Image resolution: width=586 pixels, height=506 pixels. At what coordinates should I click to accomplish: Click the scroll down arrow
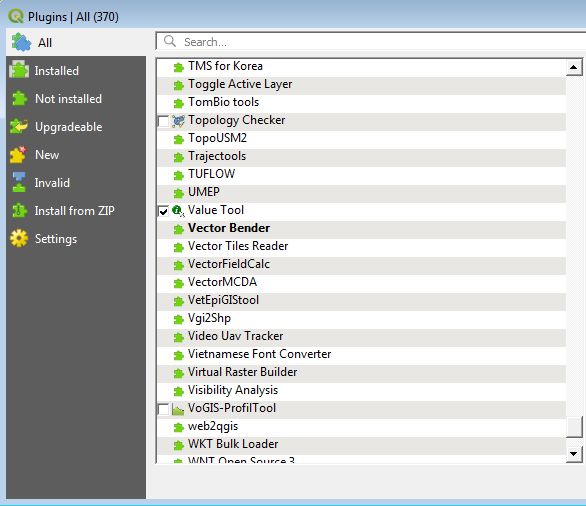pyautogui.click(x=574, y=454)
